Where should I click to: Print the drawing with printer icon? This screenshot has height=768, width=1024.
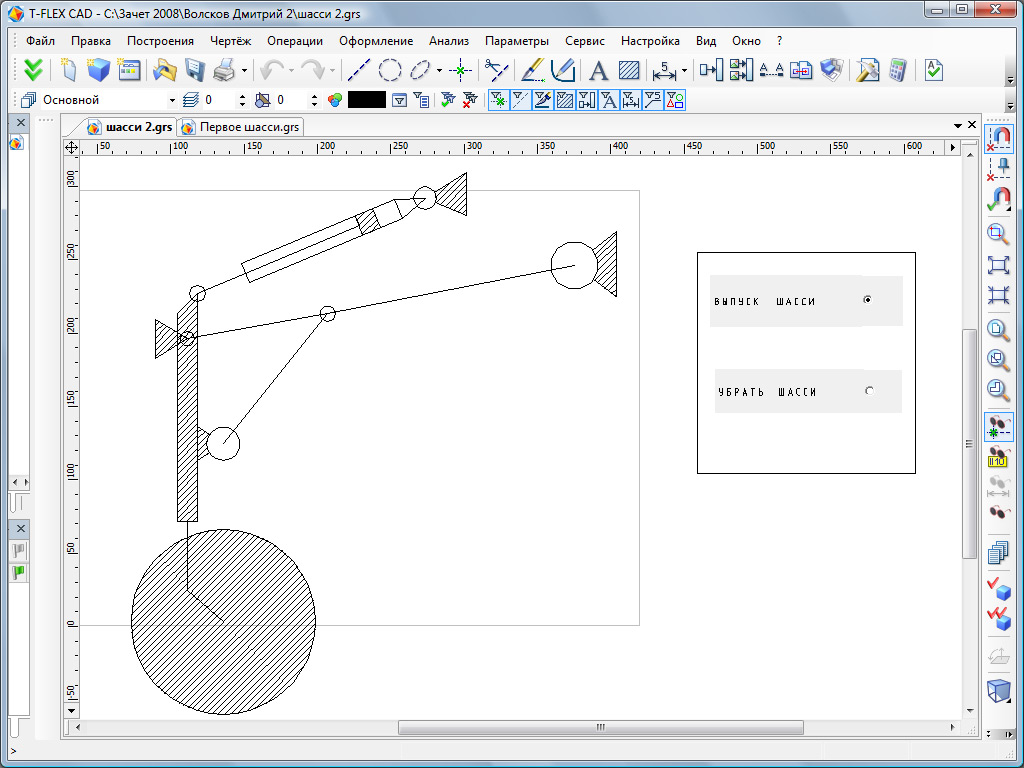[x=224, y=70]
